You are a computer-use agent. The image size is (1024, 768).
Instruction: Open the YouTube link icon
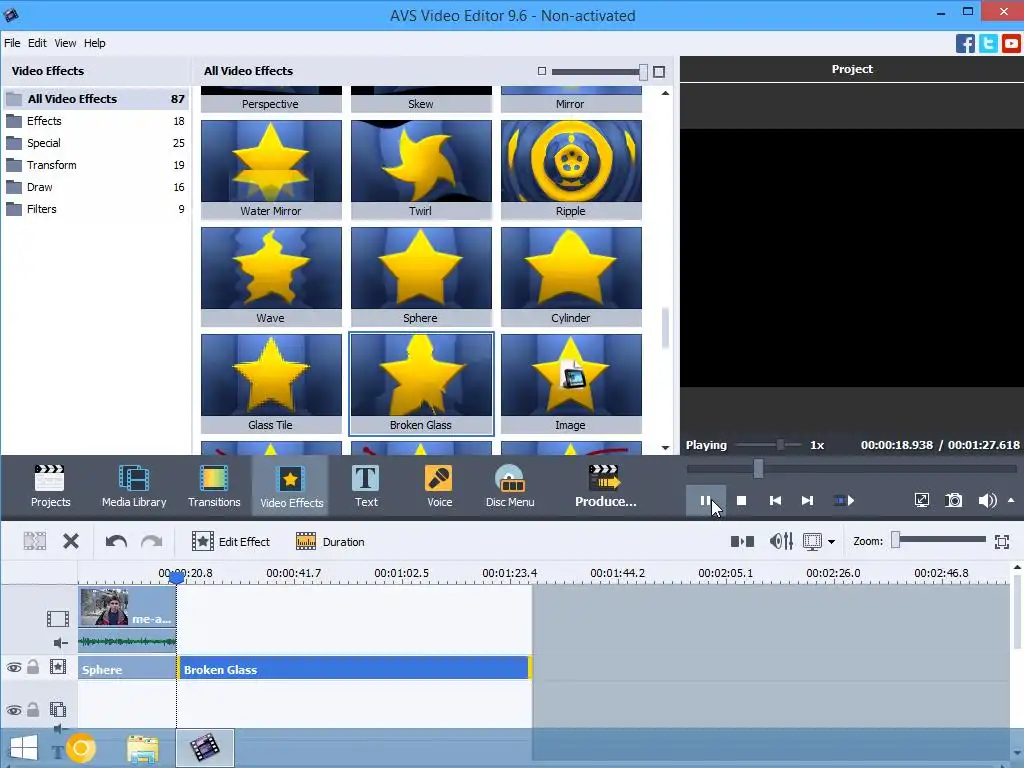(x=1011, y=44)
